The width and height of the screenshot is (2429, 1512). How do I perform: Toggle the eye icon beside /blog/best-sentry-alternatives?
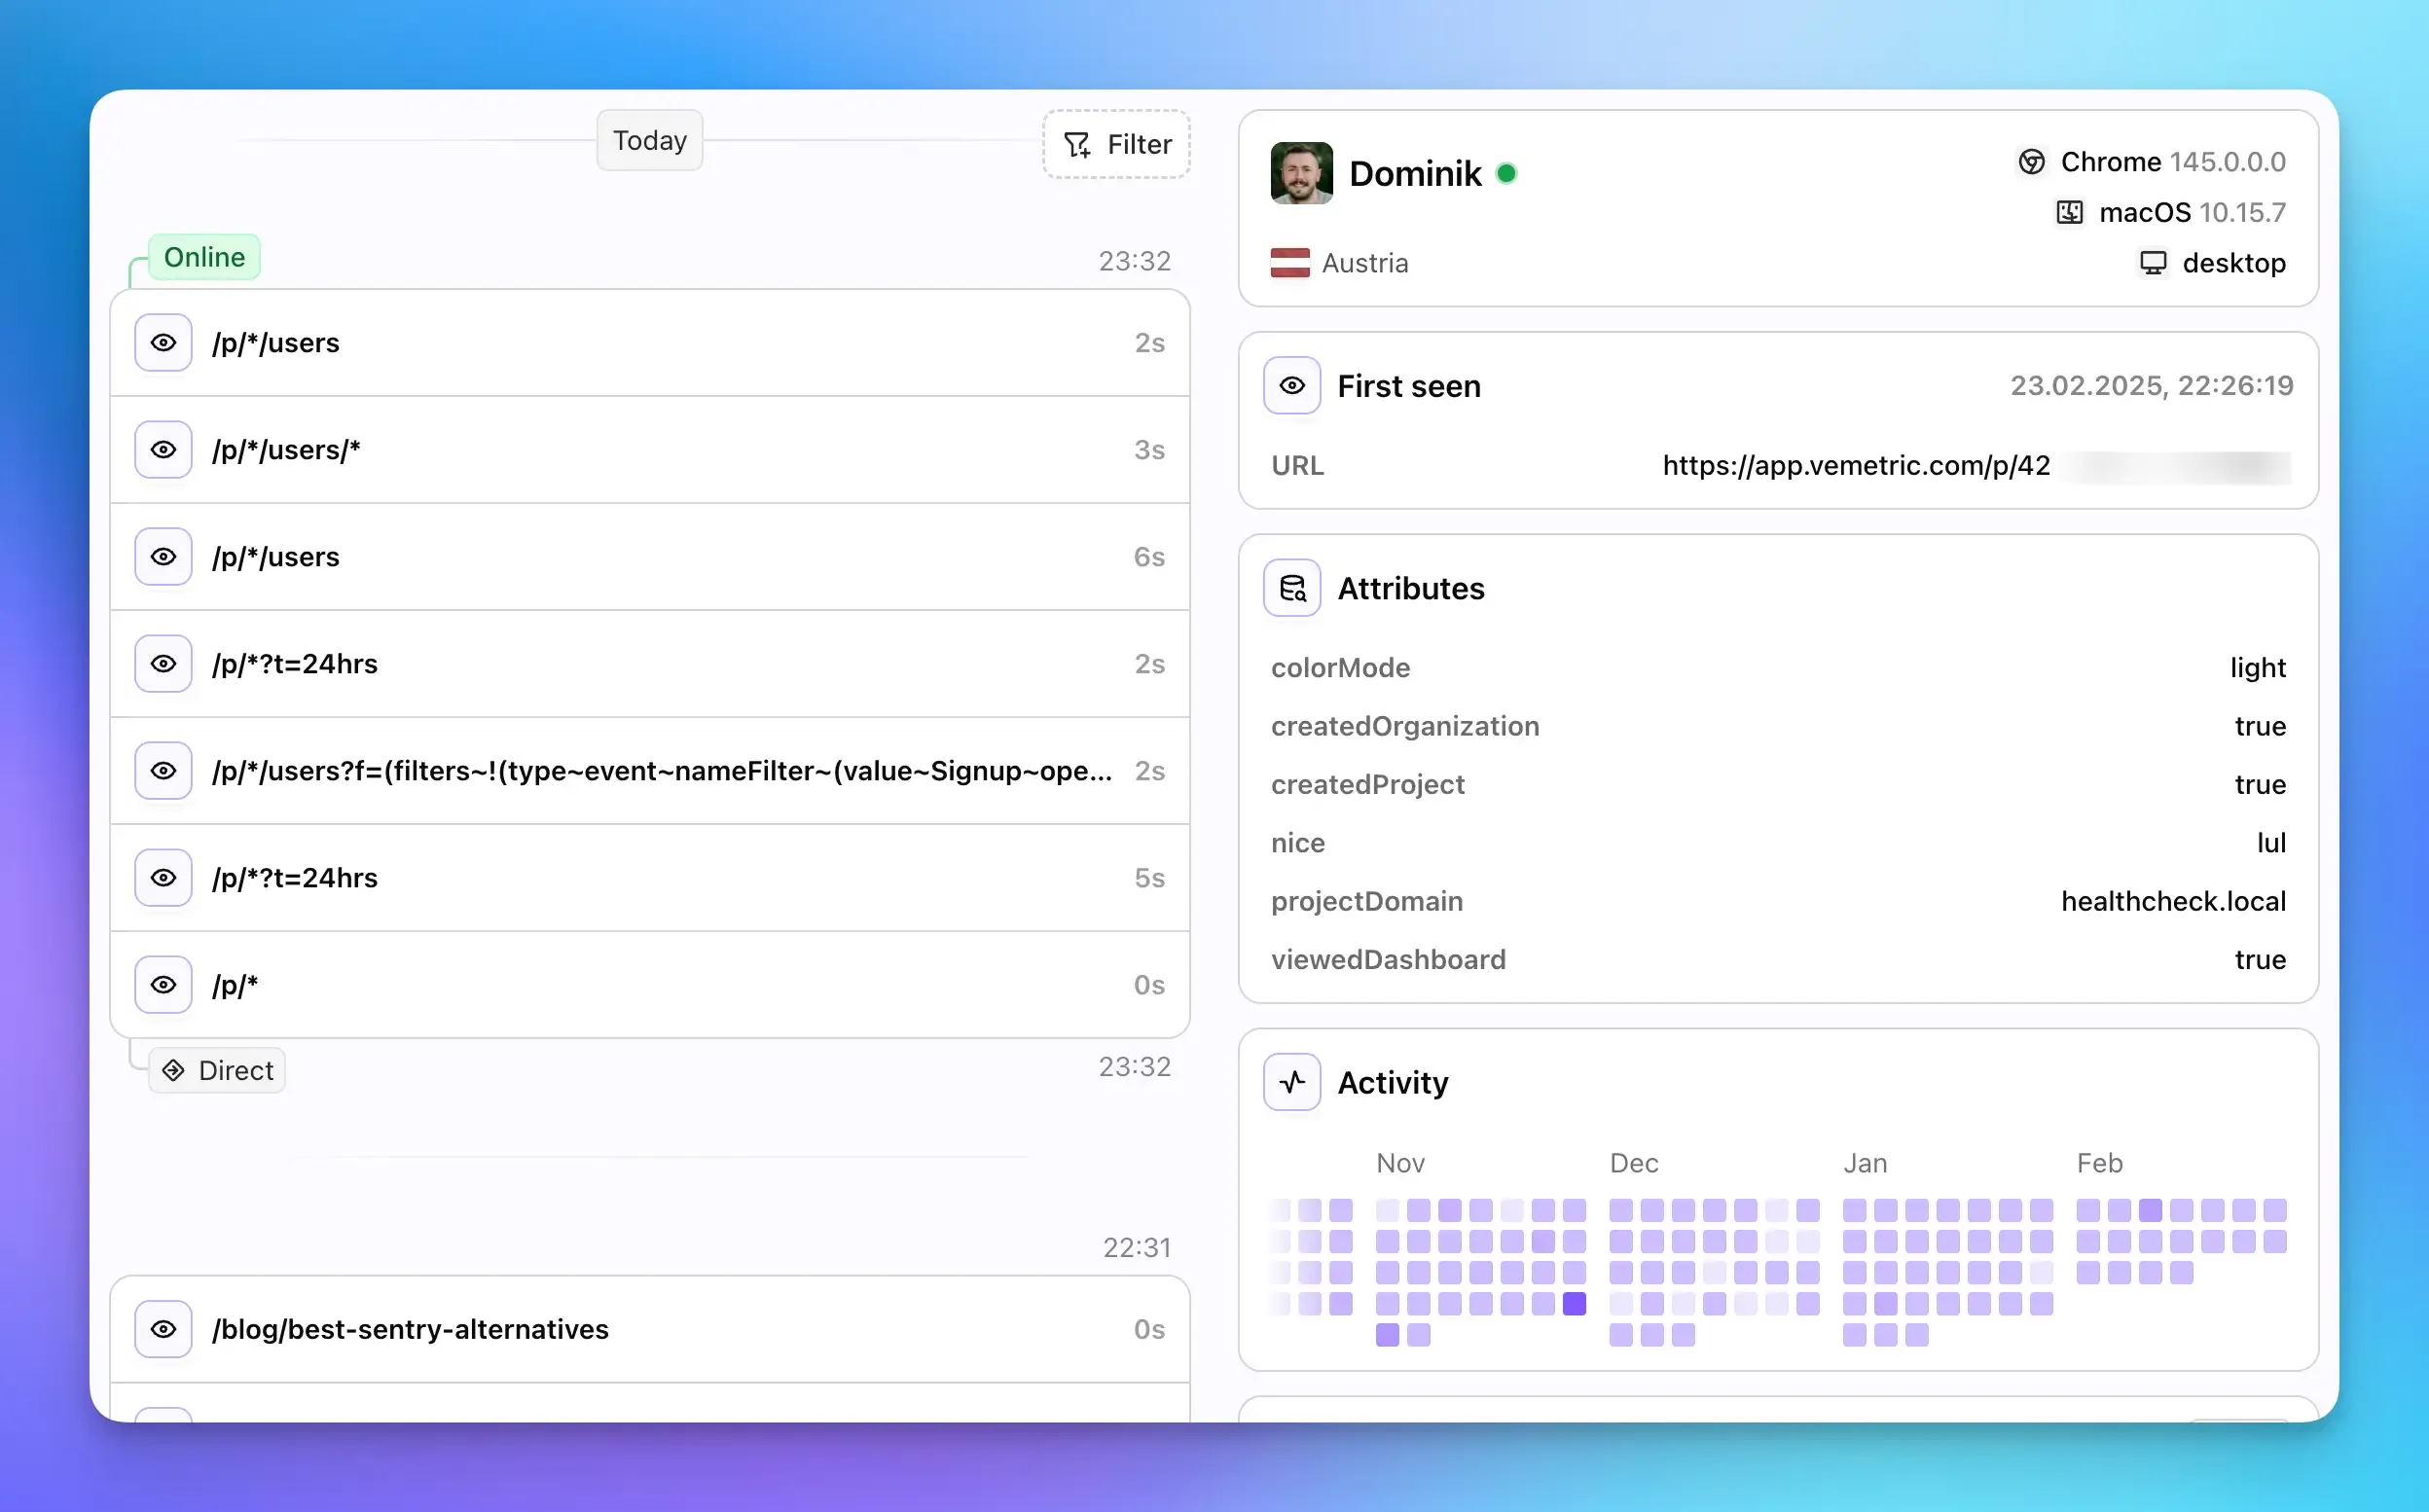coord(163,1329)
